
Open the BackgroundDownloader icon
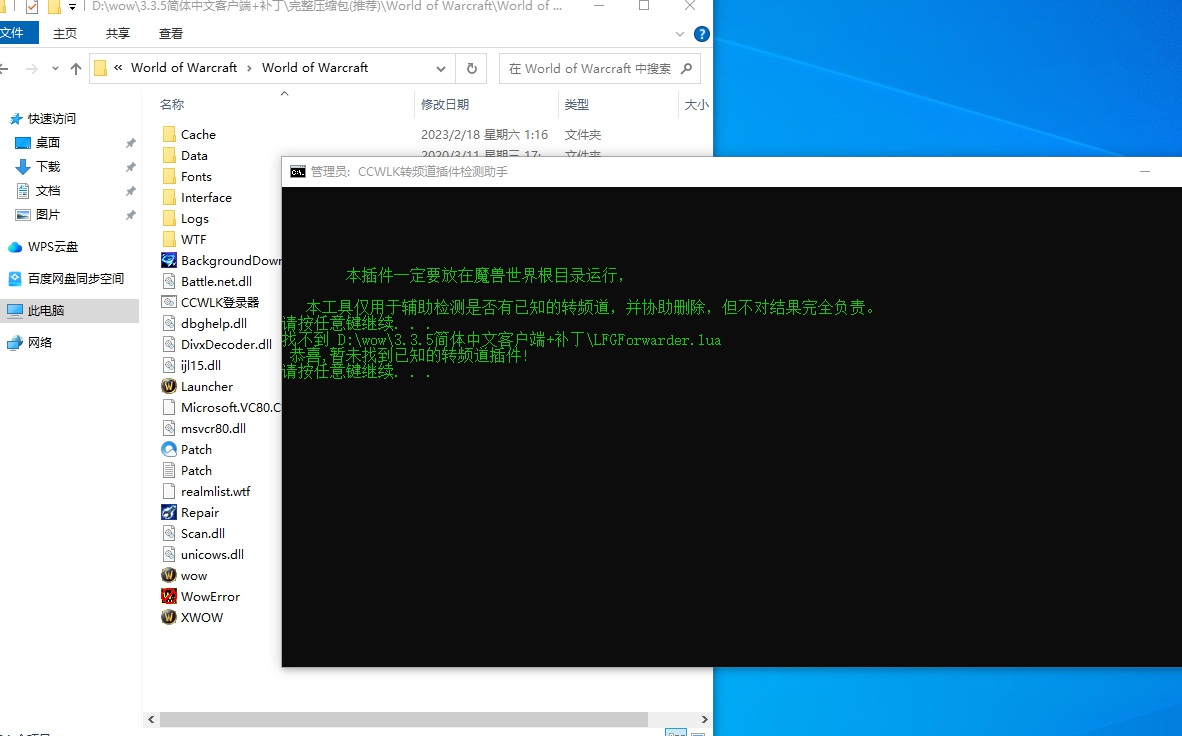click(x=221, y=260)
